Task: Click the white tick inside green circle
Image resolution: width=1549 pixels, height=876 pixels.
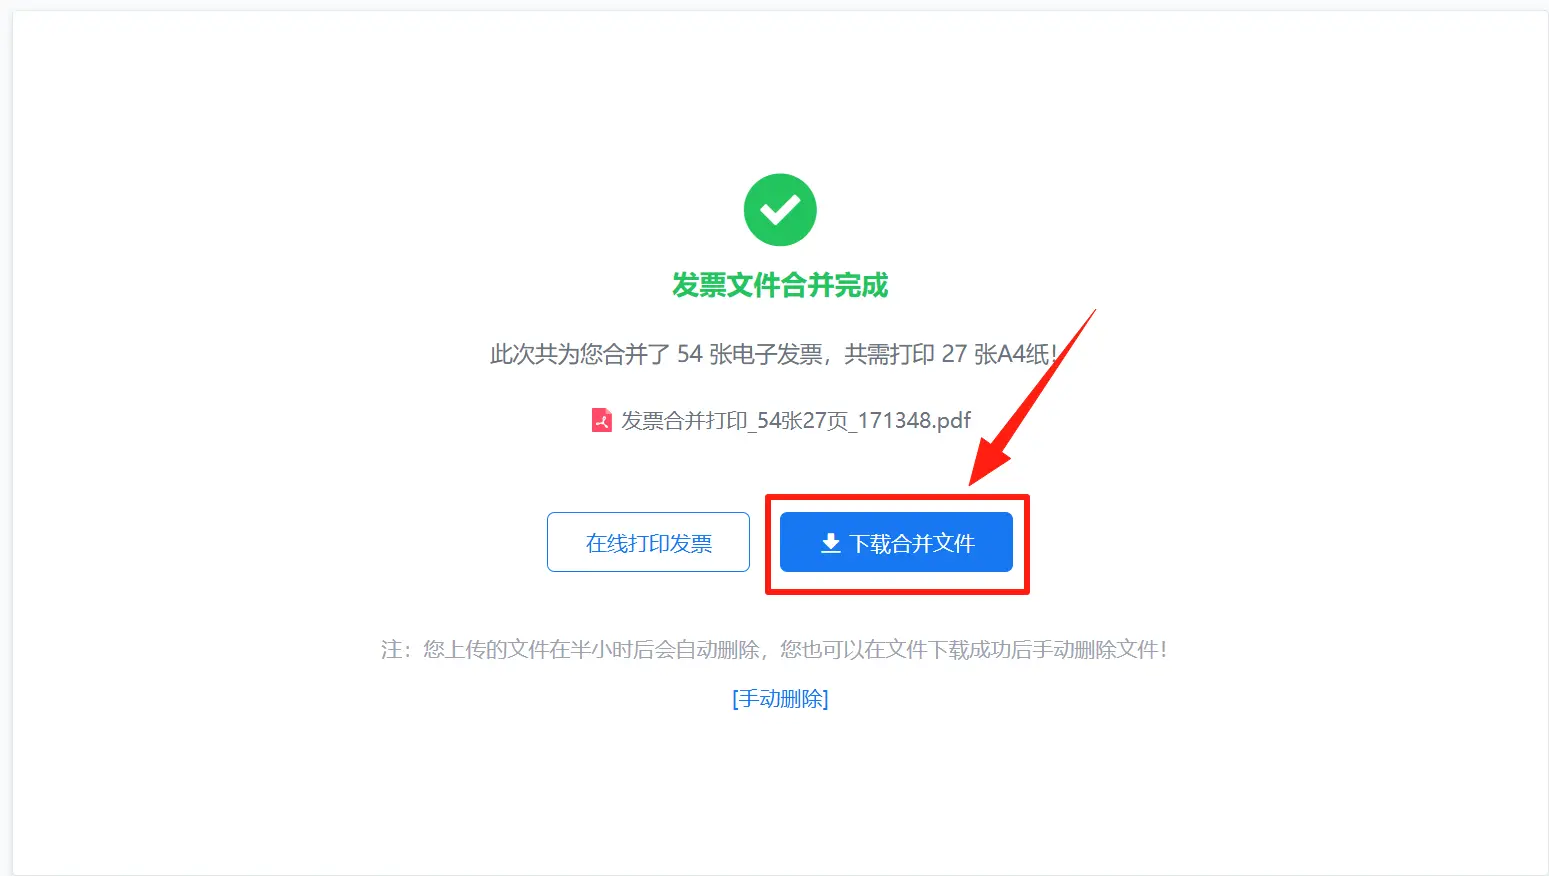Action: pos(780,210)
